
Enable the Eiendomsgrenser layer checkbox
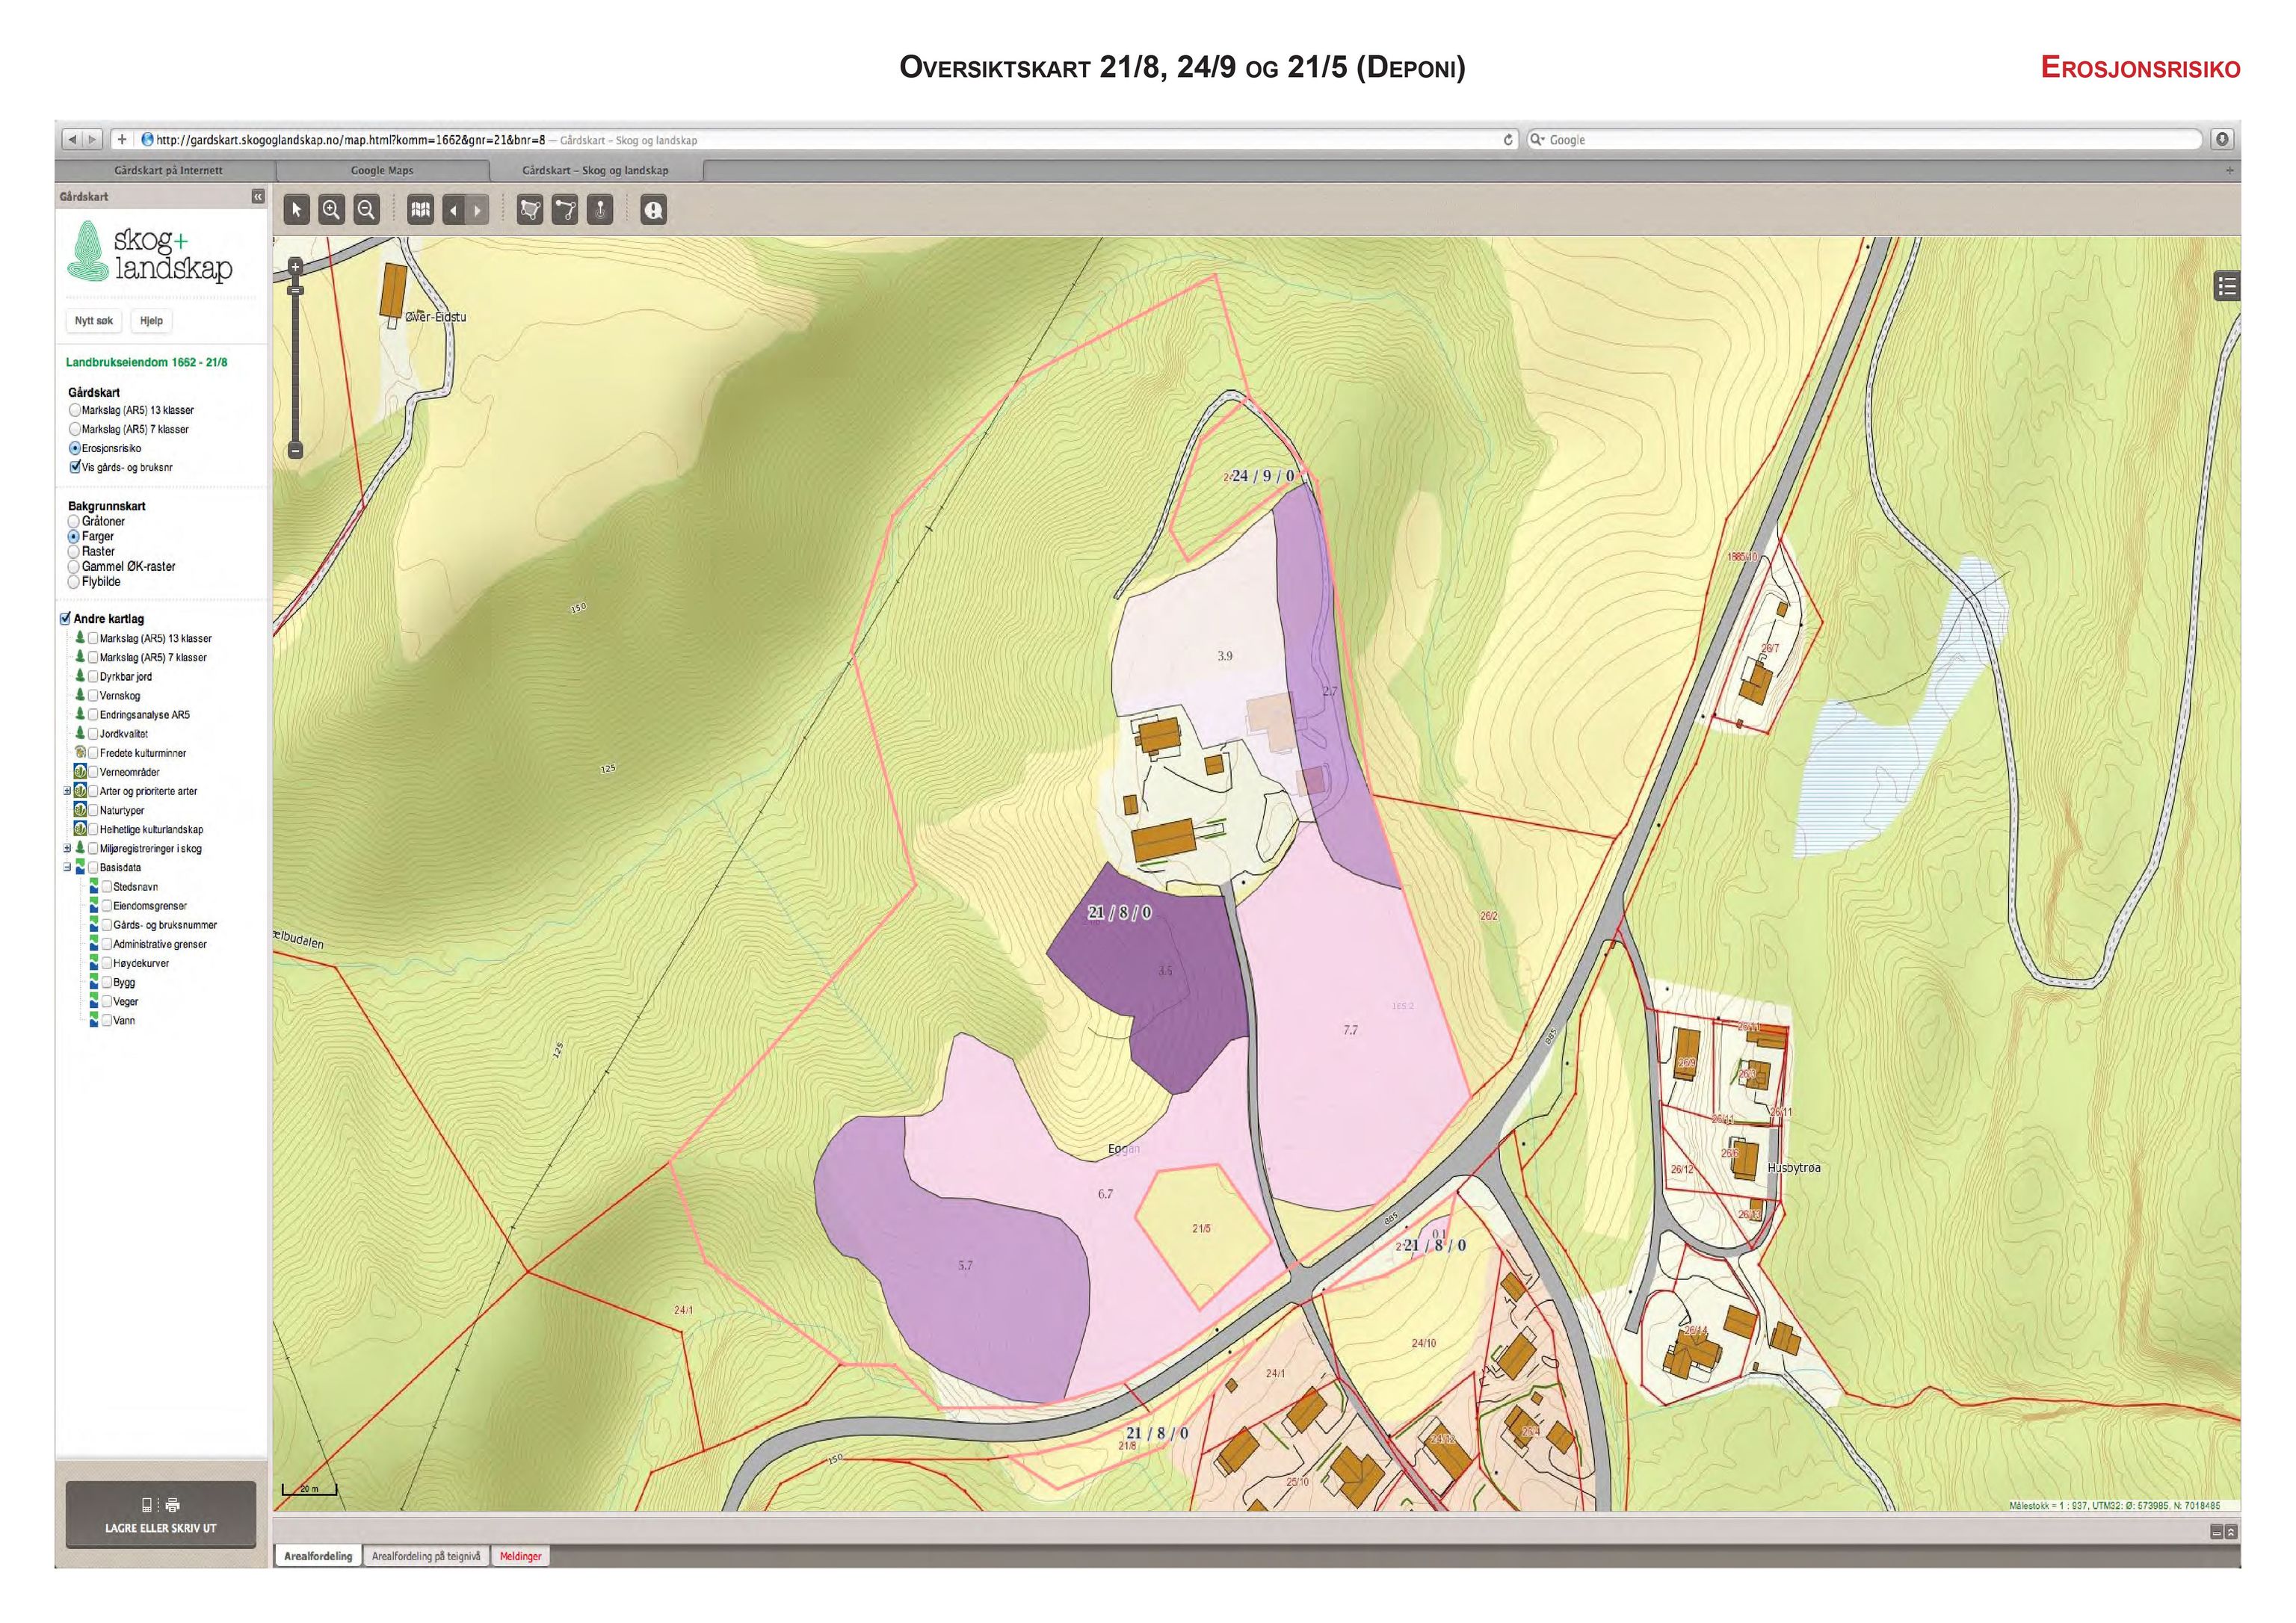(106, 906)
